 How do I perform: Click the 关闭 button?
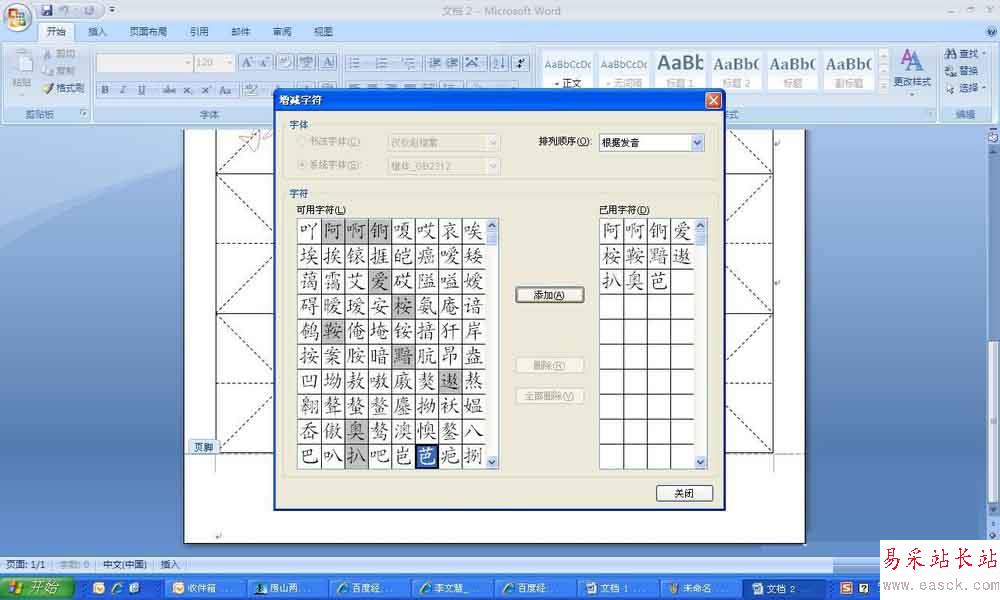pos(684,494)
